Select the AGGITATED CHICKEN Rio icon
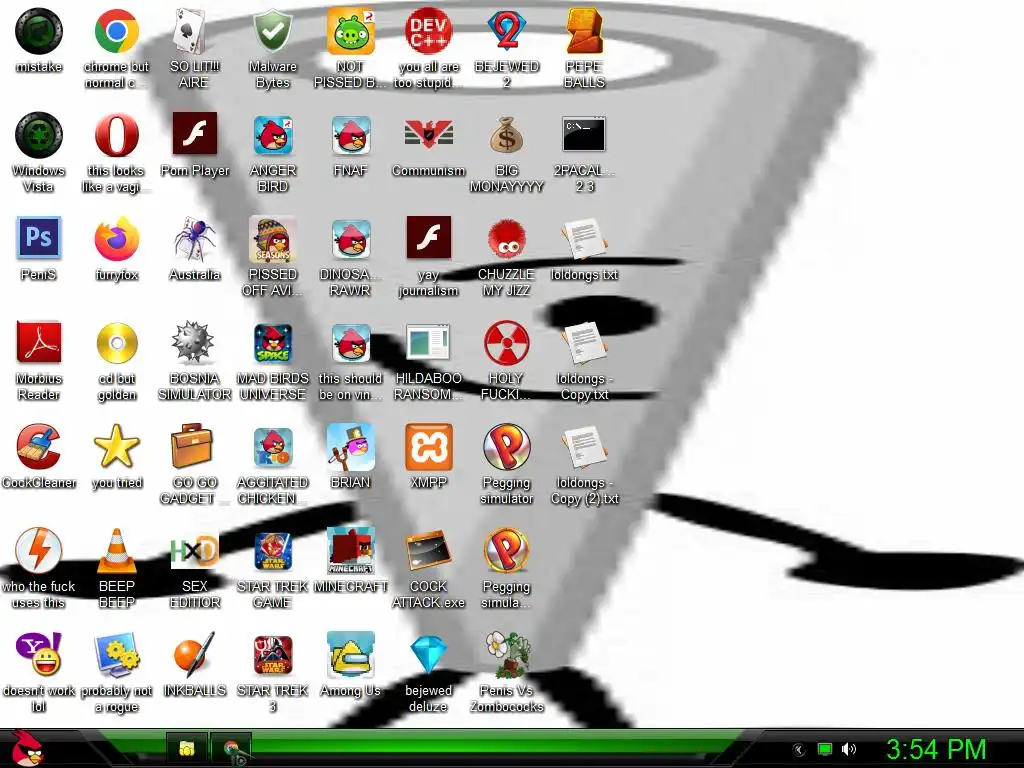Screen dimensions: 1024x768 click(x=272, y=447)
